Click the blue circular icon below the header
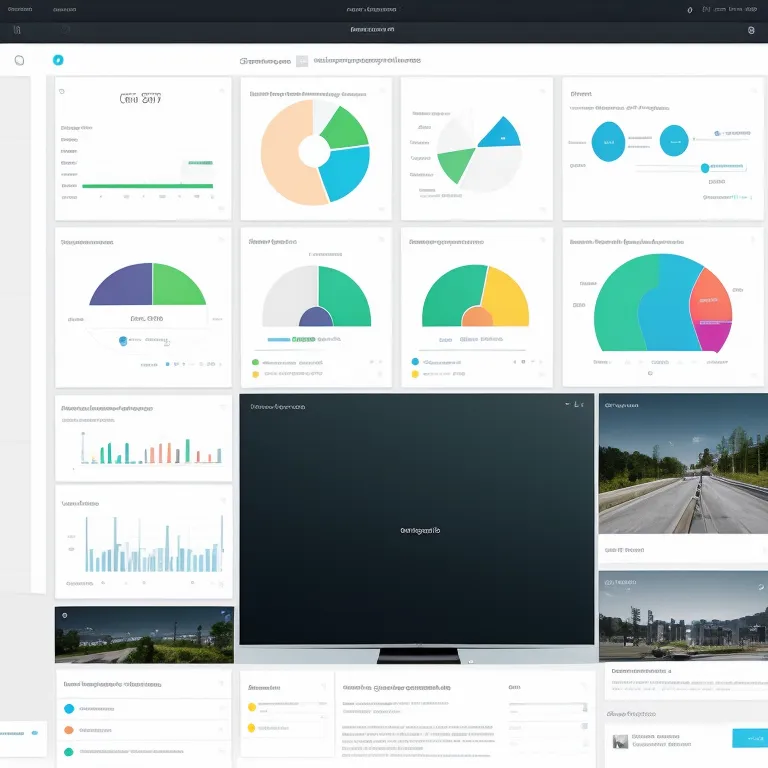Image resolution: width=768 pixels, height=768 pixels. pyautogui.click(x=58, y=60)
